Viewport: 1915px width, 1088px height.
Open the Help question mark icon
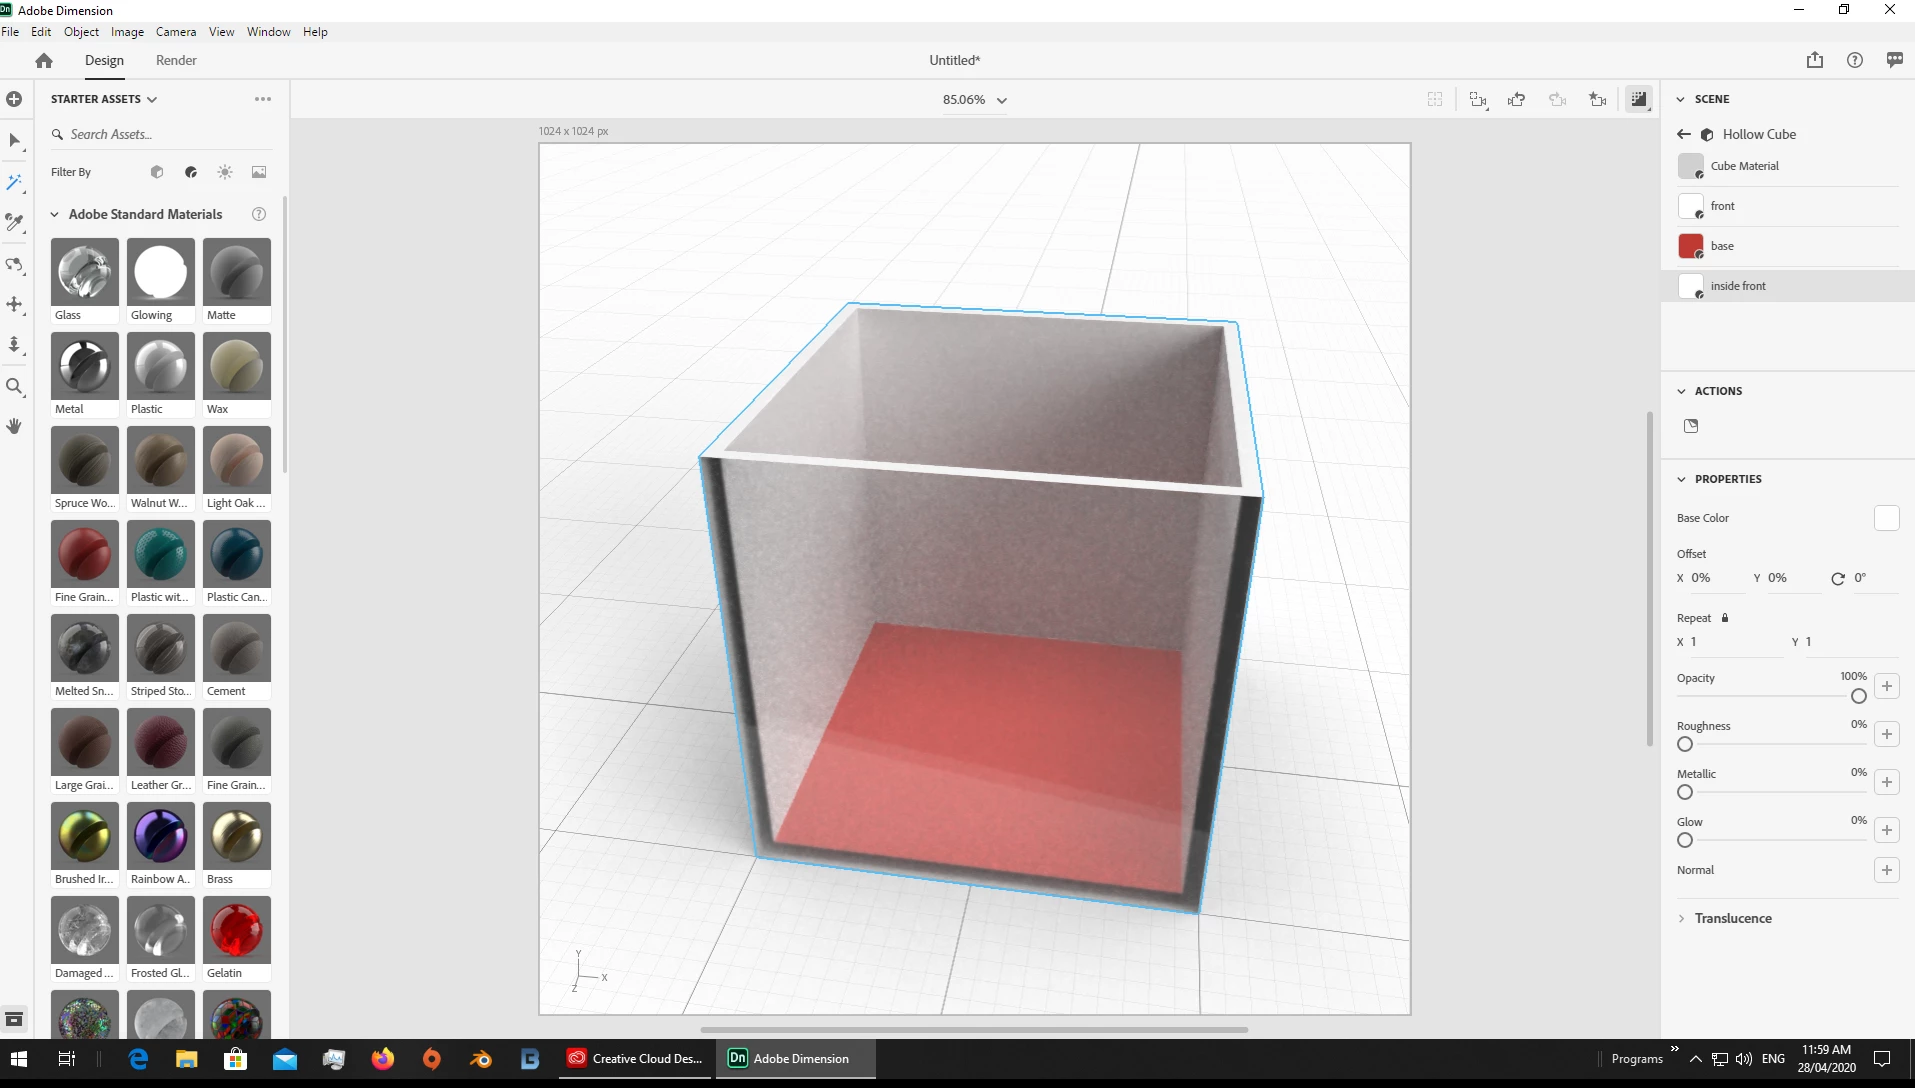click(x=1855, y=60)
